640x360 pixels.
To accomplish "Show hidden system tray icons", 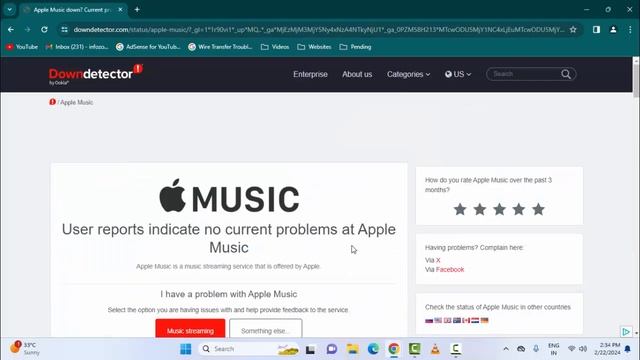I will click(x=506, y=349).
